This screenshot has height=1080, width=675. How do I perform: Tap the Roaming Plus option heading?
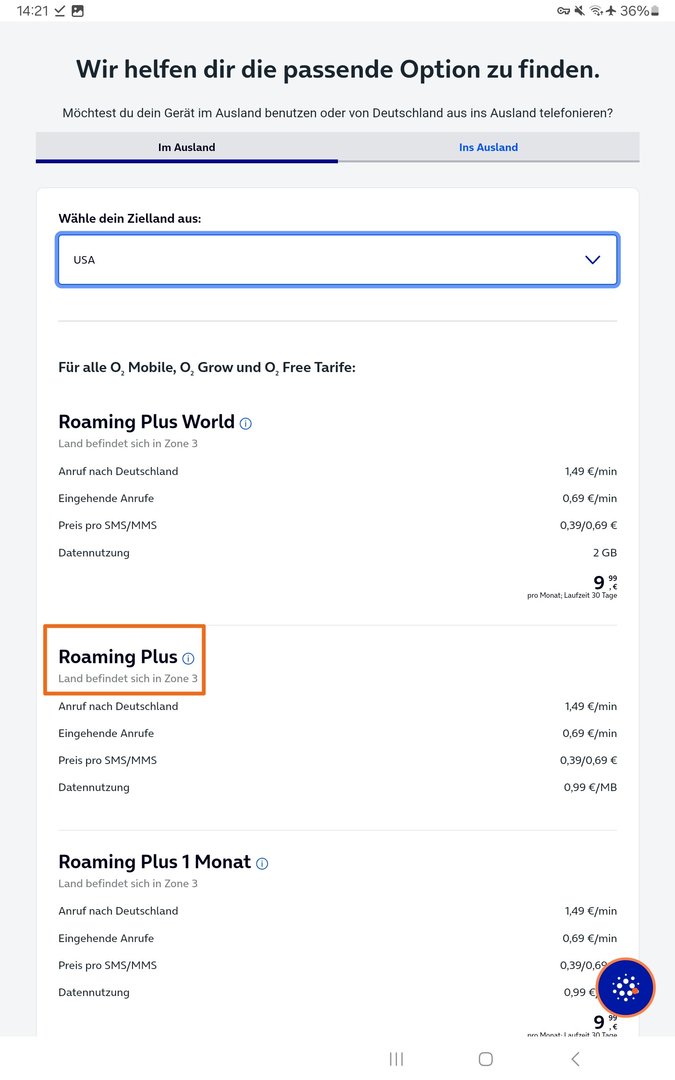point(117,657)
